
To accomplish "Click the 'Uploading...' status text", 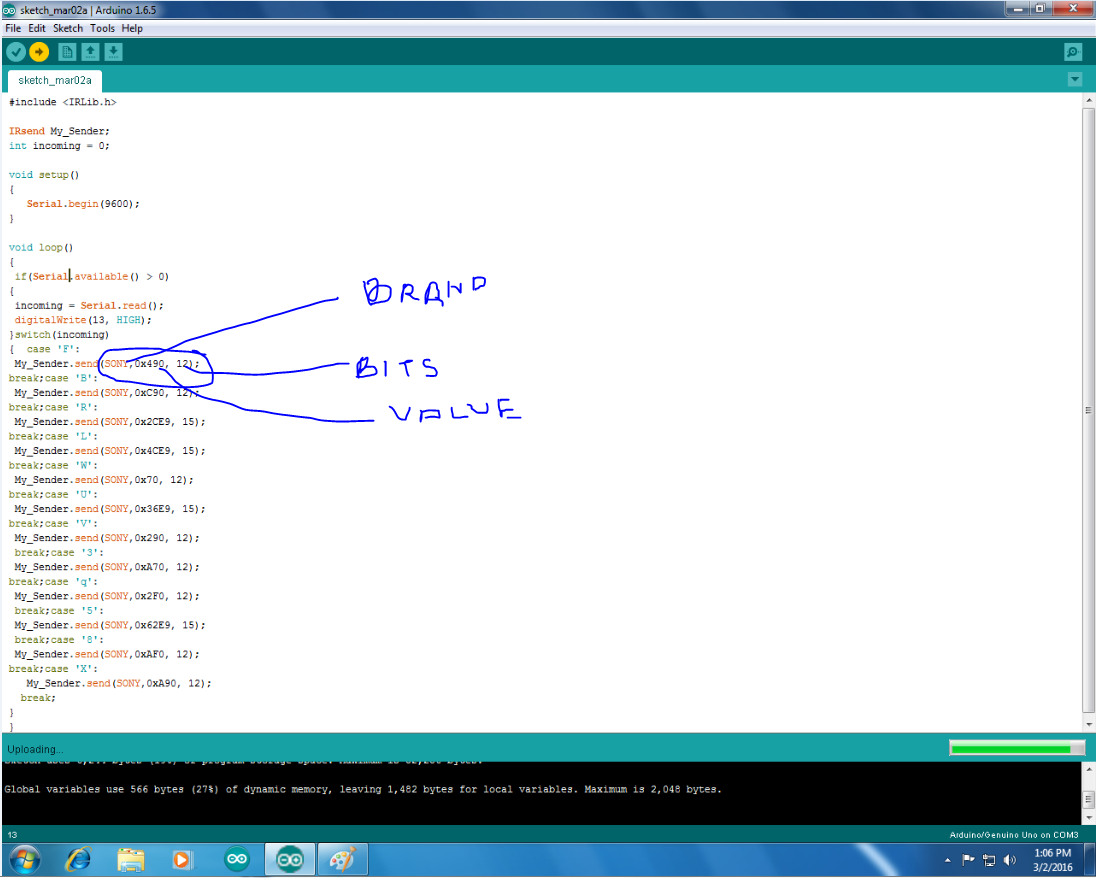I will click(35, 749).
